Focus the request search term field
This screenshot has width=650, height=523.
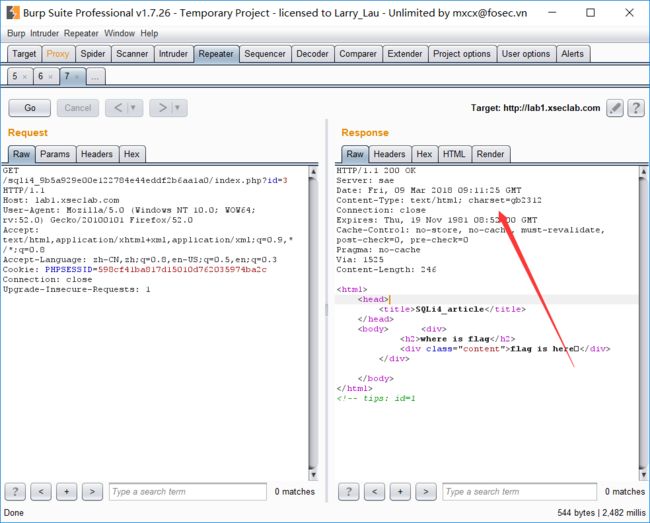tap(188, 492)
